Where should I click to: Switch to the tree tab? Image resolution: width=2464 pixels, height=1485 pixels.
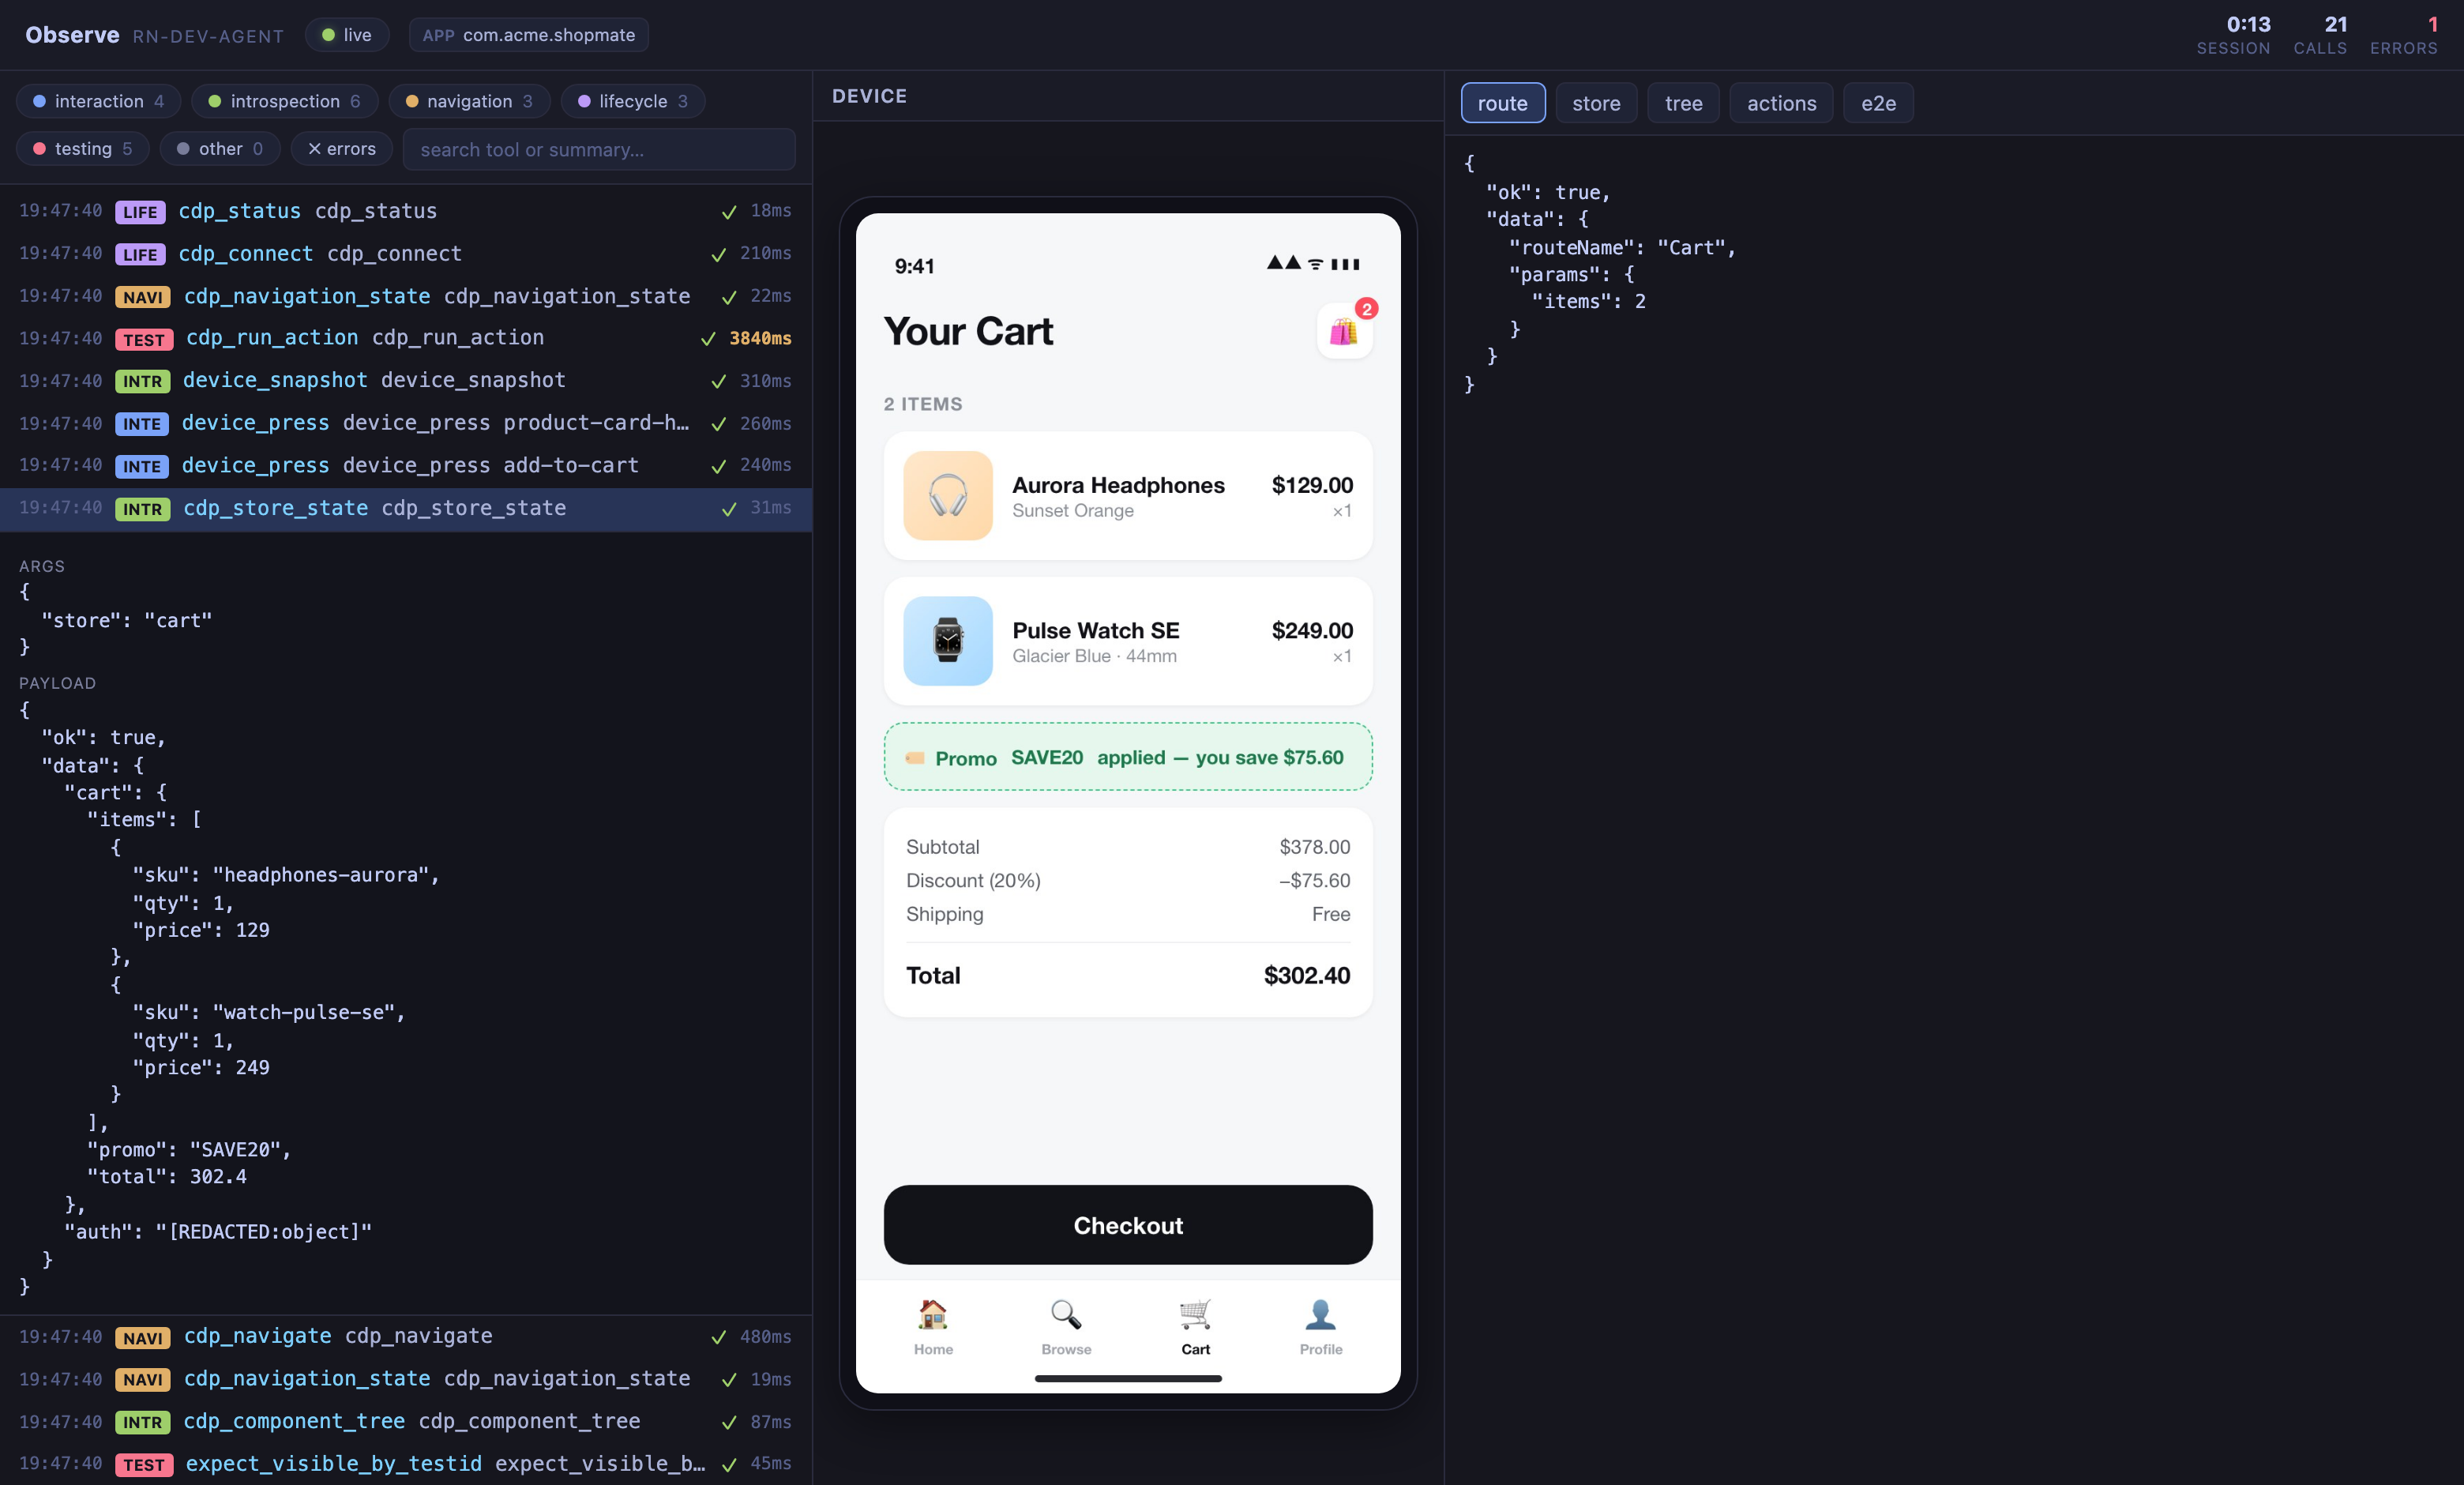point(1683,103)
